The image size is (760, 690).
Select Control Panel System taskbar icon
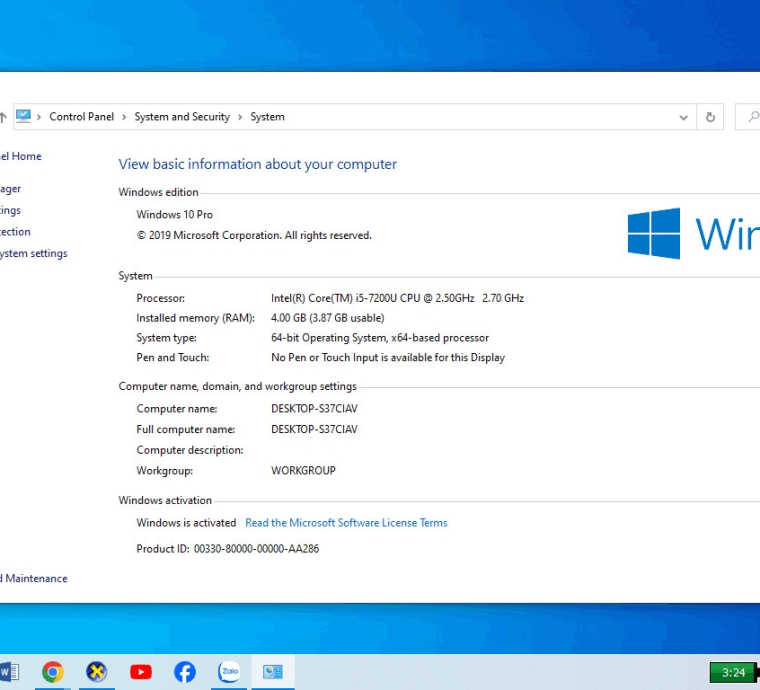[273, 672]
